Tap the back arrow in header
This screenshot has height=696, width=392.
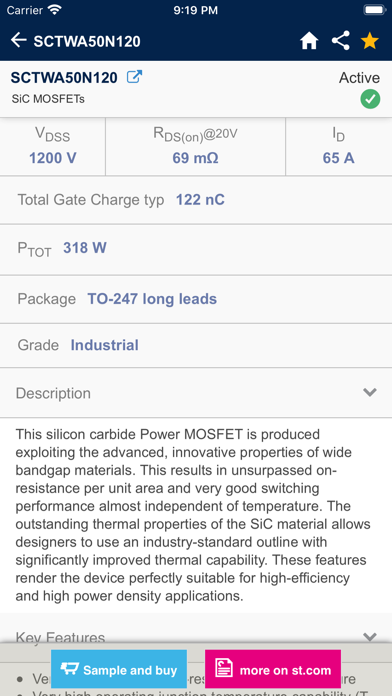[x=18, y=40]
